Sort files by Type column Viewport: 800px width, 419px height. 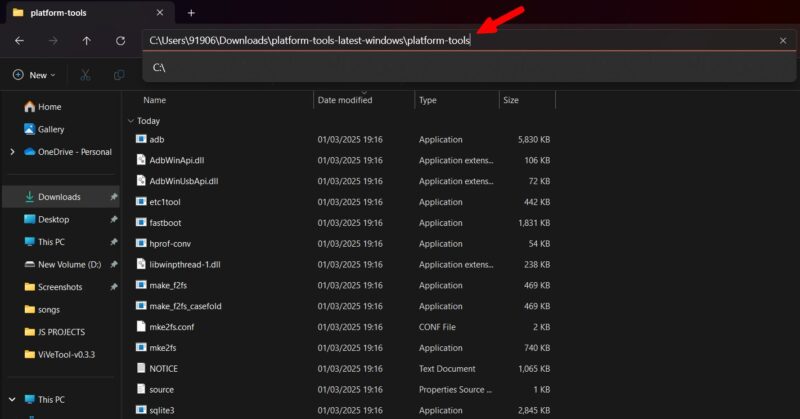click(x=428, y=100)
